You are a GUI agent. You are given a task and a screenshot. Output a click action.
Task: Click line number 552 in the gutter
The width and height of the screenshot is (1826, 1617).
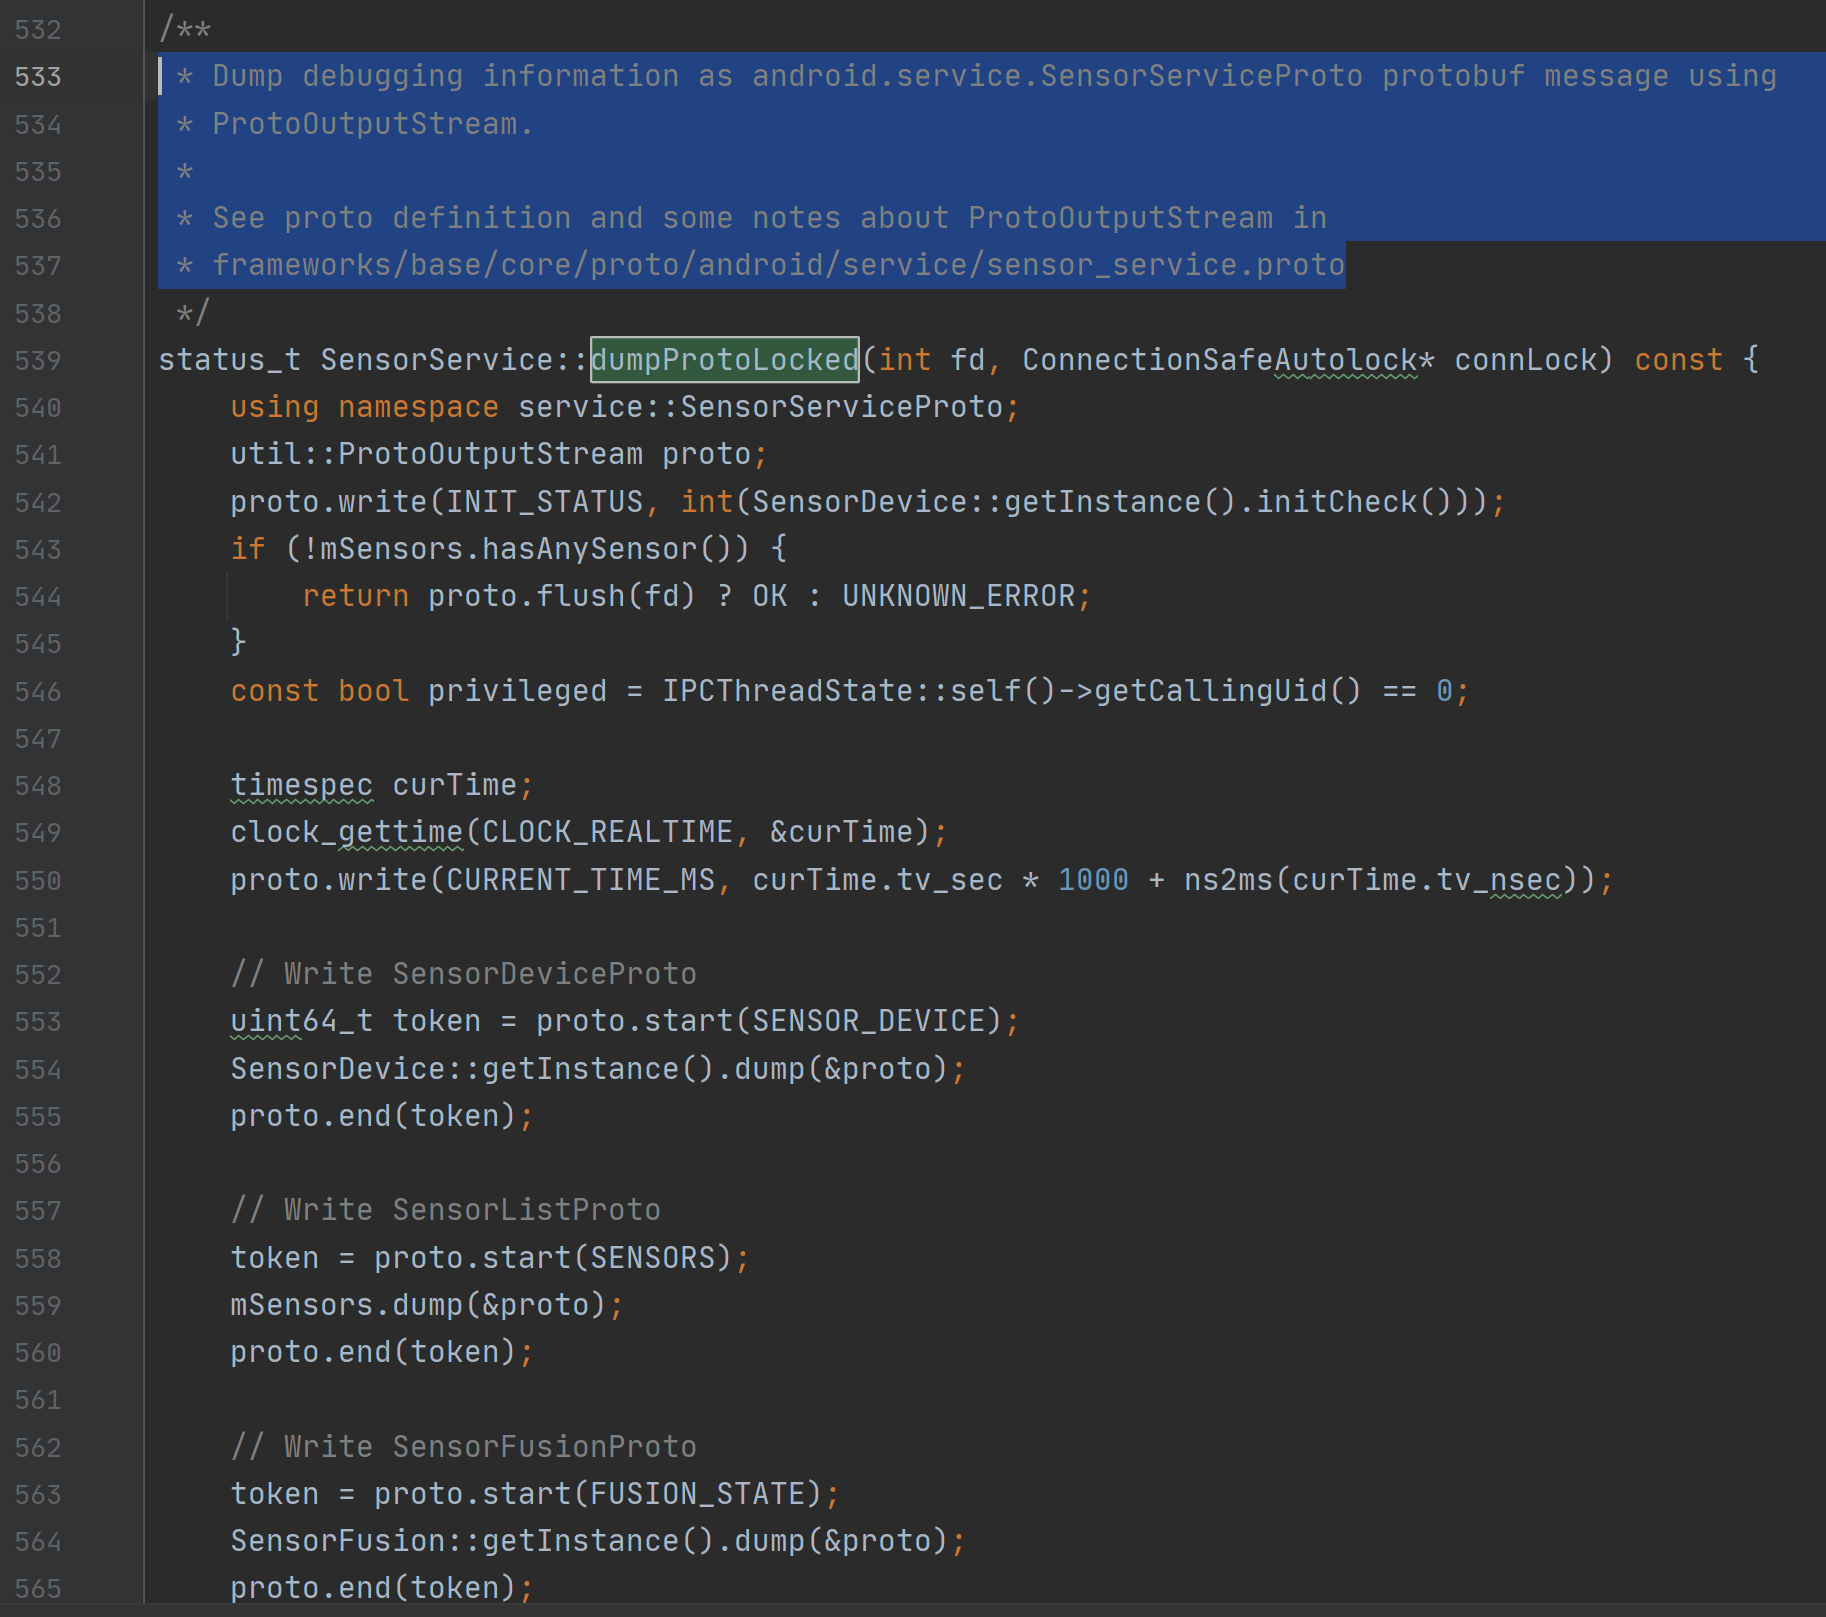coord(38,975)
